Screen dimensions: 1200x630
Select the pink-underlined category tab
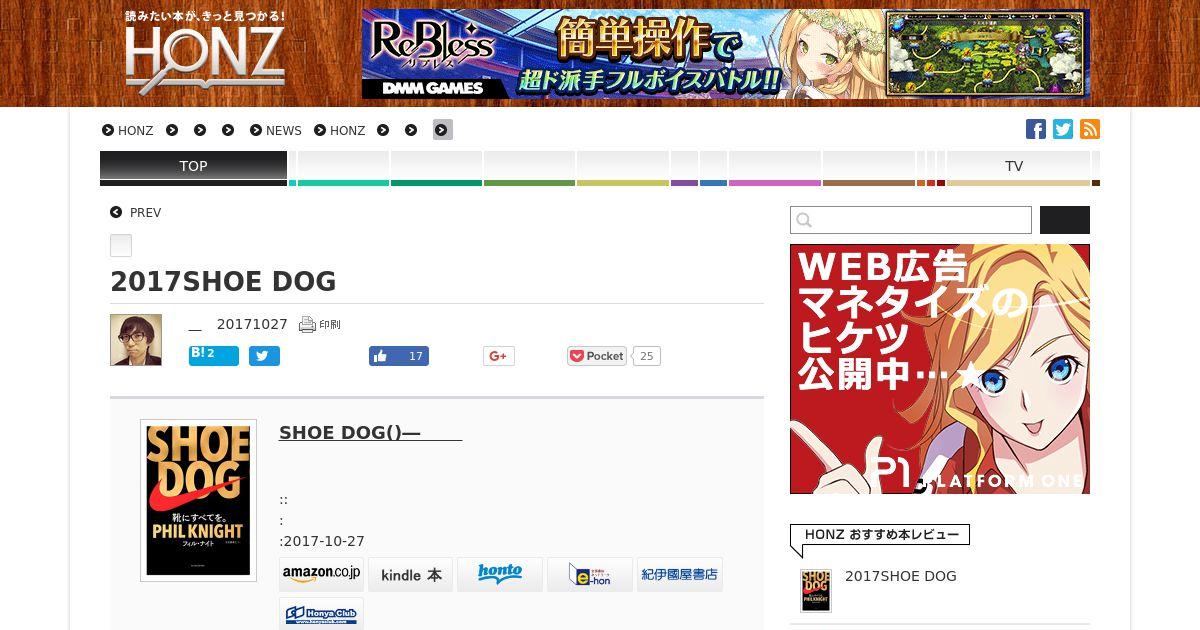pyautogui.click(x=775, y=168)
